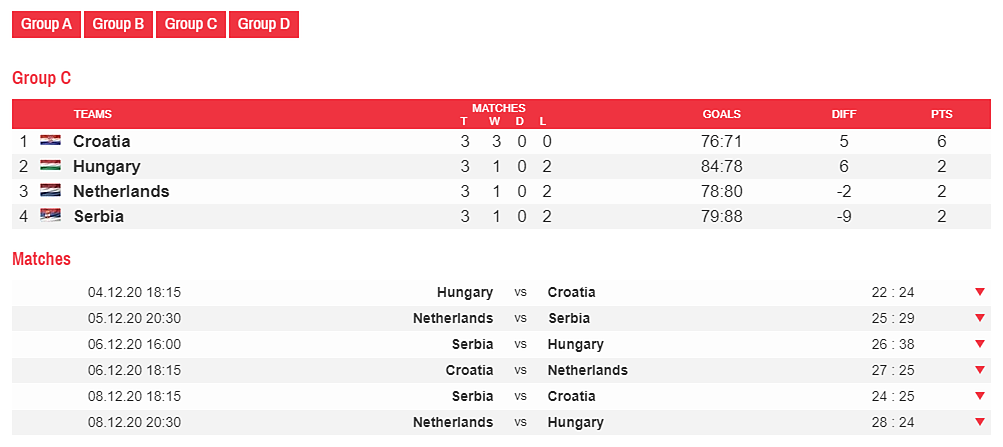Click the Hungary flag icon

[x=50, y=166]
